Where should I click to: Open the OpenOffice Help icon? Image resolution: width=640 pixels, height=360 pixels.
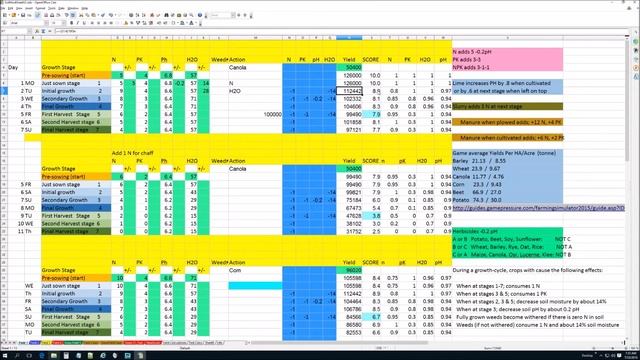pyautogui.click(x=200, y=15)
